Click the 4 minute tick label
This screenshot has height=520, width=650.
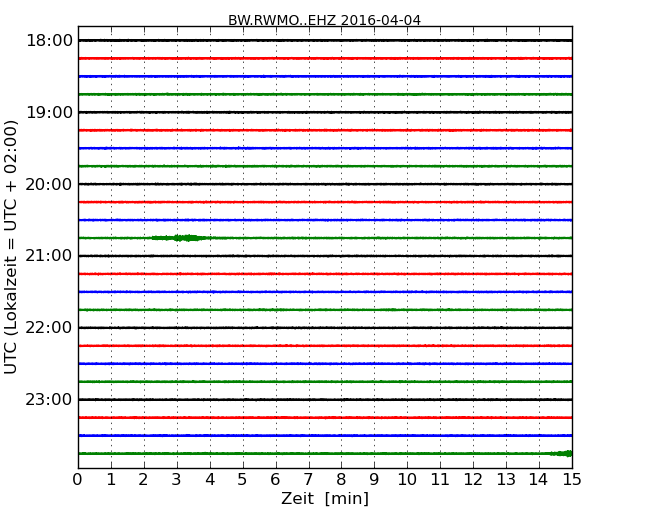[210, 480]
